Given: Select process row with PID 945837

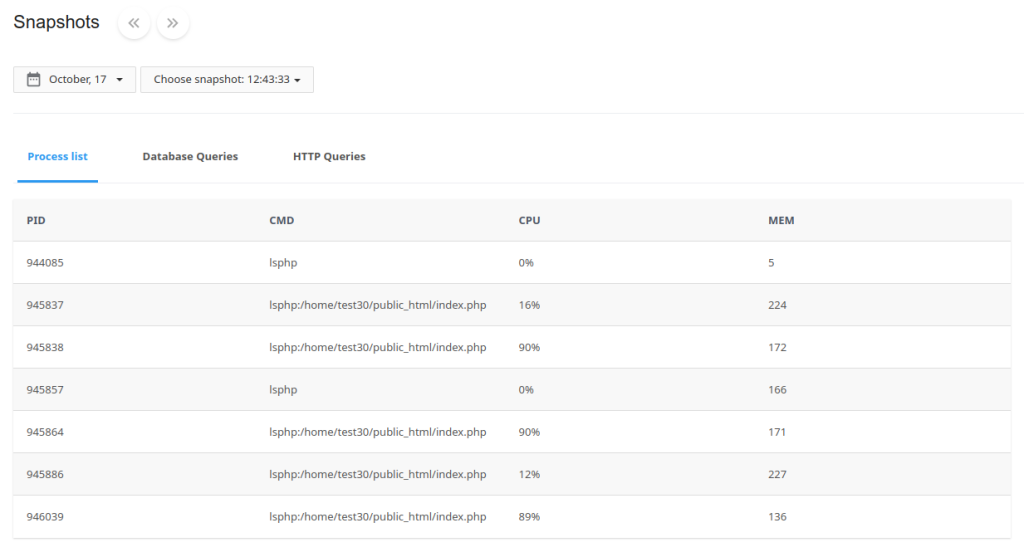Looking at the screenshot, I should [x=512, y=305].
